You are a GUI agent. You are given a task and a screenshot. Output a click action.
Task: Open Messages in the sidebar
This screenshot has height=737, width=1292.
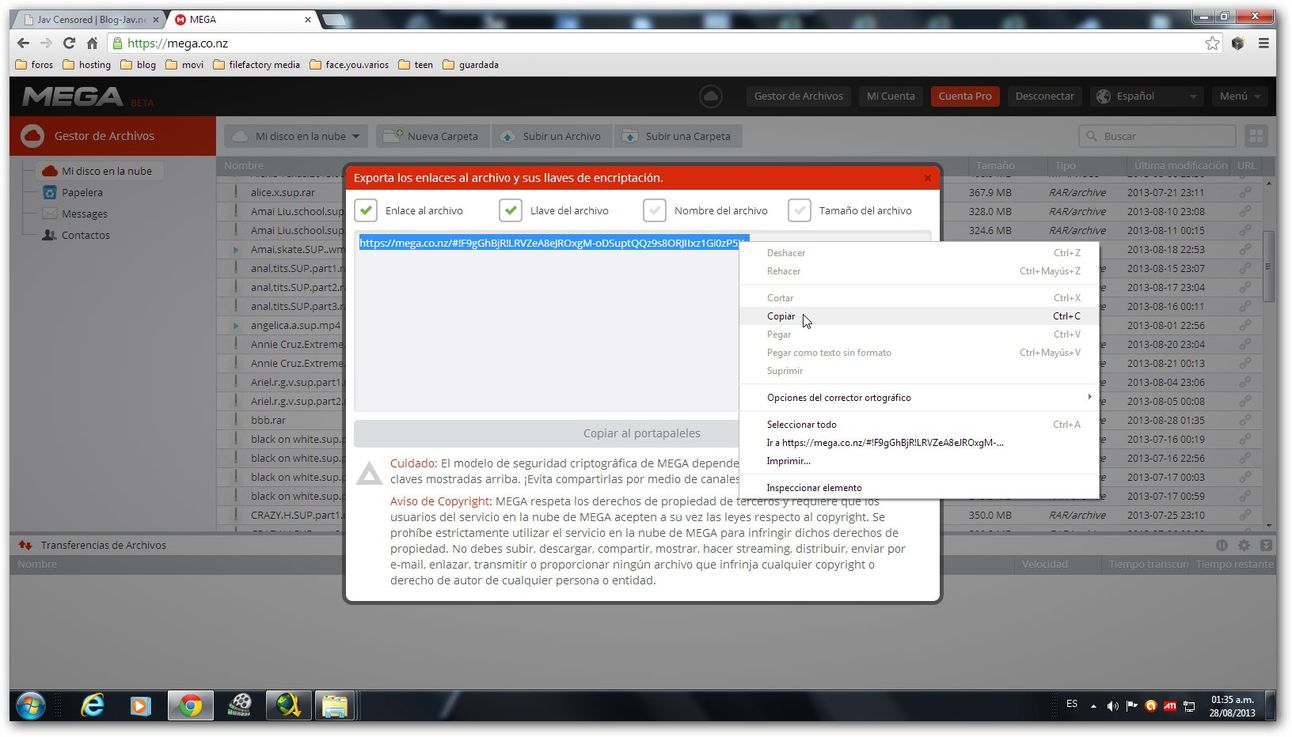(x=84, y=213)
